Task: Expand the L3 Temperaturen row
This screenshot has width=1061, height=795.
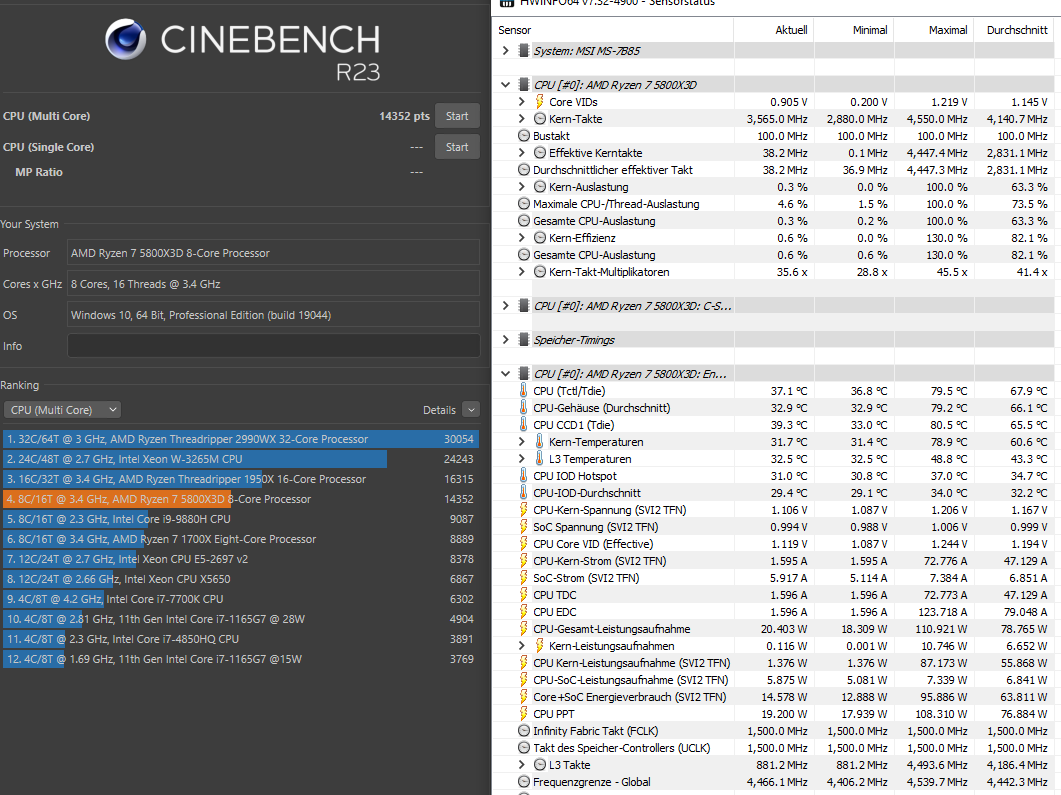Action: [522, 459]
